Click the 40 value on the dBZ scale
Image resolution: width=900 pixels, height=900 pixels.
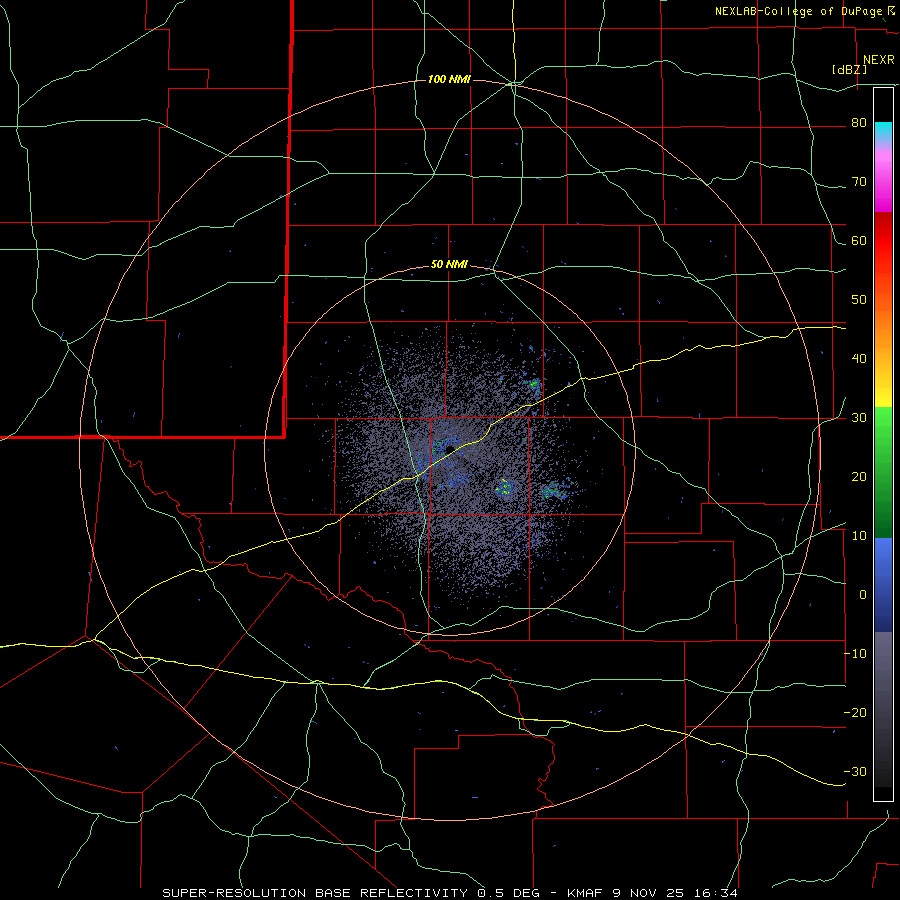(x=859, y=359)
